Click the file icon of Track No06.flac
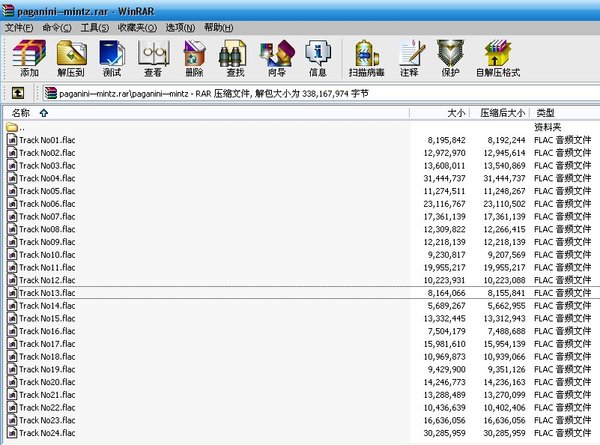The image size is (600, 445). pyautogui.click(x=12, y=204)
